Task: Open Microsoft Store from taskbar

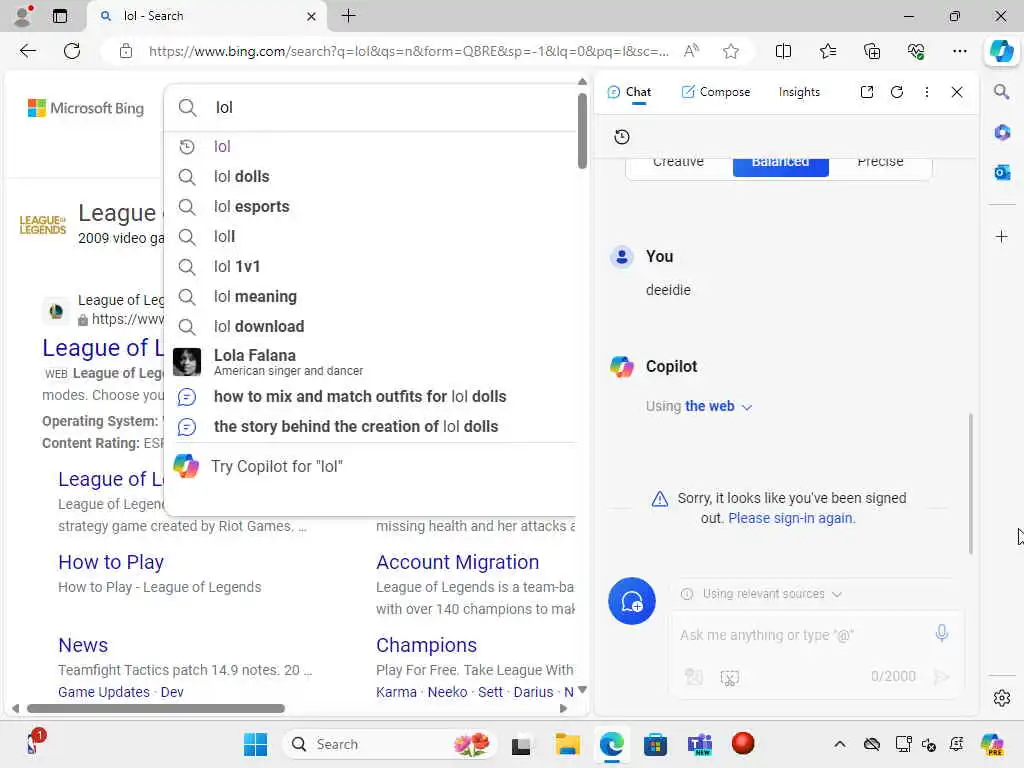Action: click(x=655, y=744)
